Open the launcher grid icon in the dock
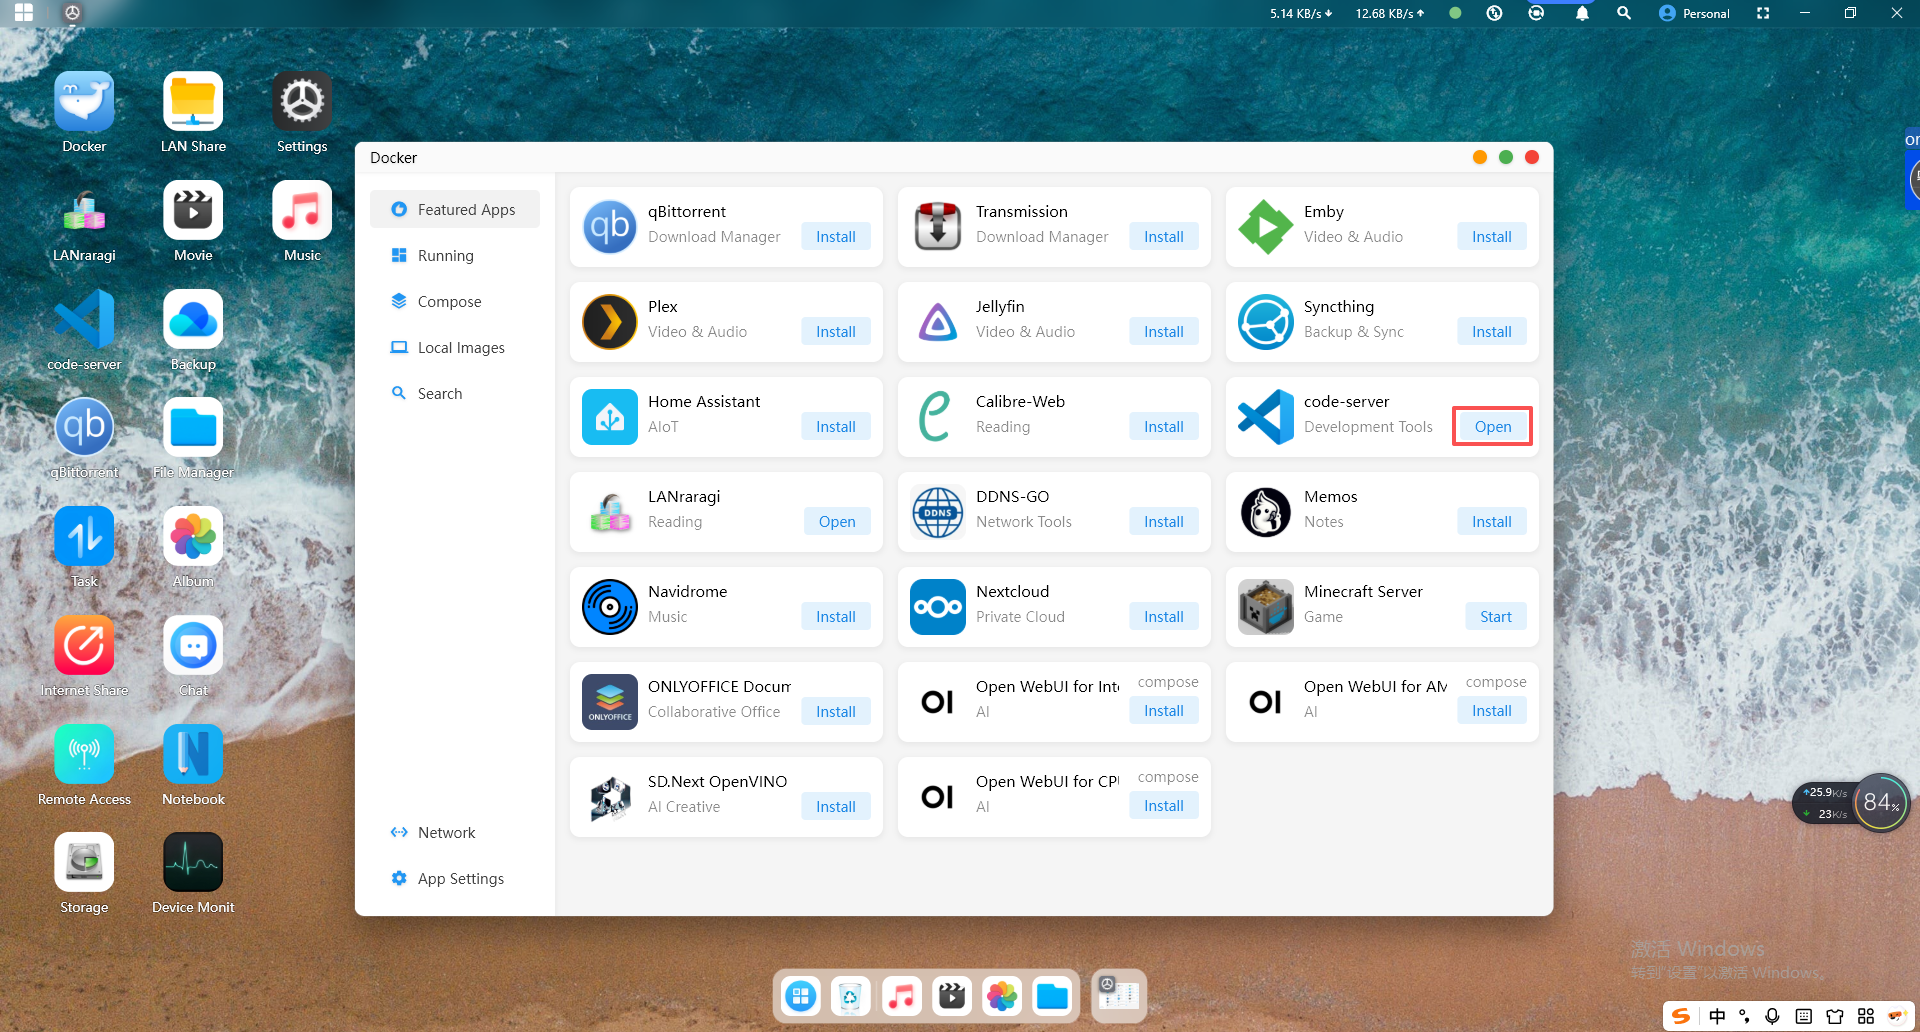This screenshot has height=1032, width=1920. pos(800,996)
